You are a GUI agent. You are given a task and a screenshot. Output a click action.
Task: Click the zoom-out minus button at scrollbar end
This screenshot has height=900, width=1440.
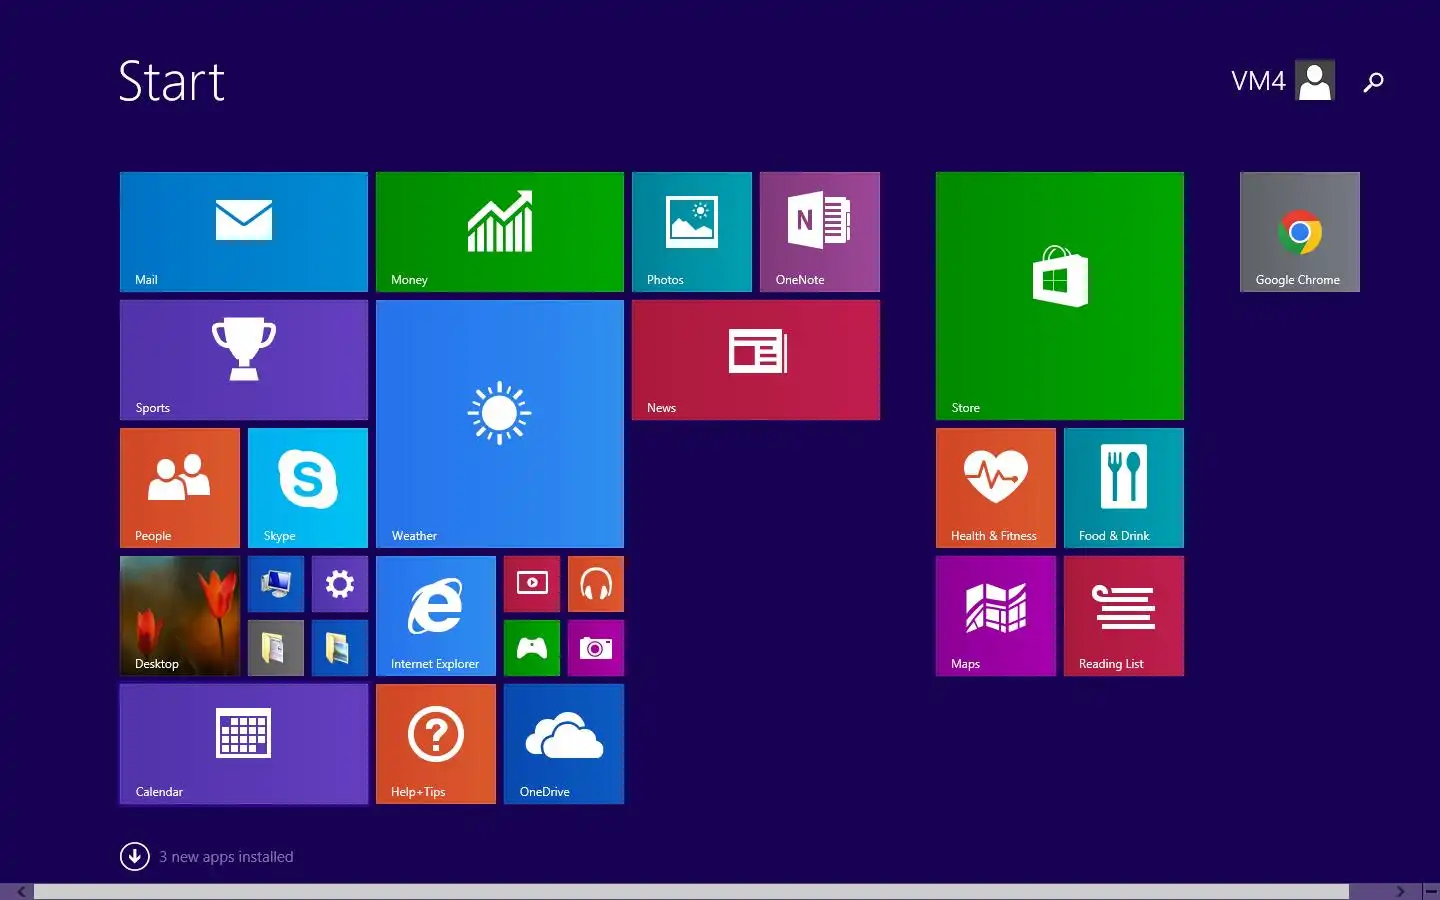[1429, 892]
